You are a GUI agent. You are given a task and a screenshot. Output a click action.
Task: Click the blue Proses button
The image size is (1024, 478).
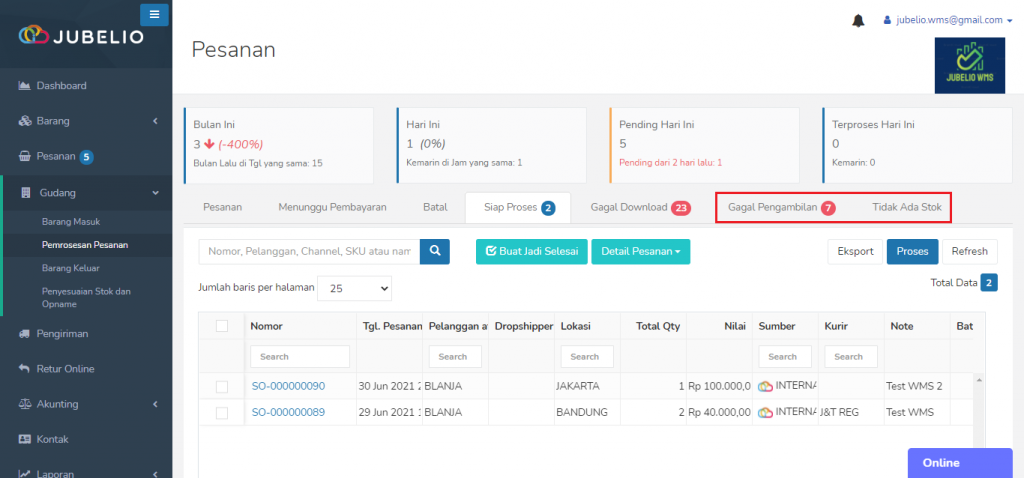coord(912,251)
